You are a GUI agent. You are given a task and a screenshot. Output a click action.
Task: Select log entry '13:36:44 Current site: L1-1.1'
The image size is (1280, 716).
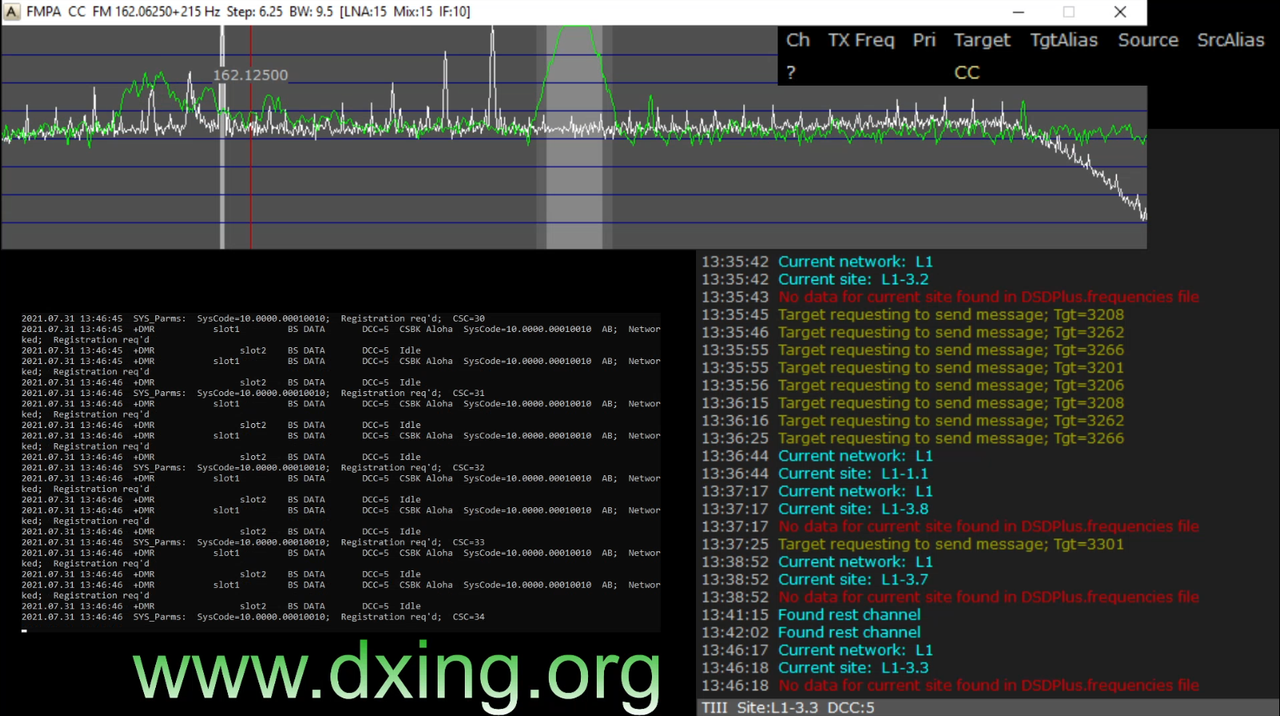[x=815, y=473]
